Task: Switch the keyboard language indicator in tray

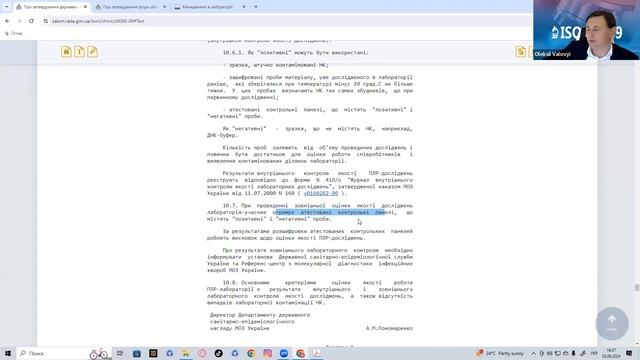Action: (x=594, y=353)
